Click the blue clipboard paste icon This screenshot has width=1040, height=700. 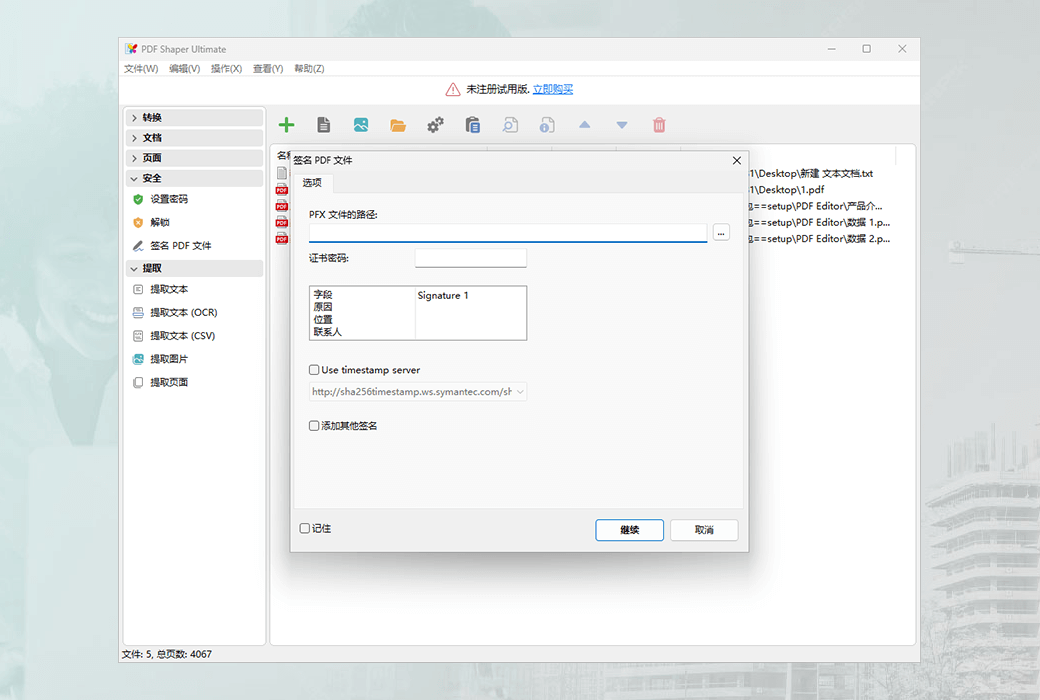point(472,124)
